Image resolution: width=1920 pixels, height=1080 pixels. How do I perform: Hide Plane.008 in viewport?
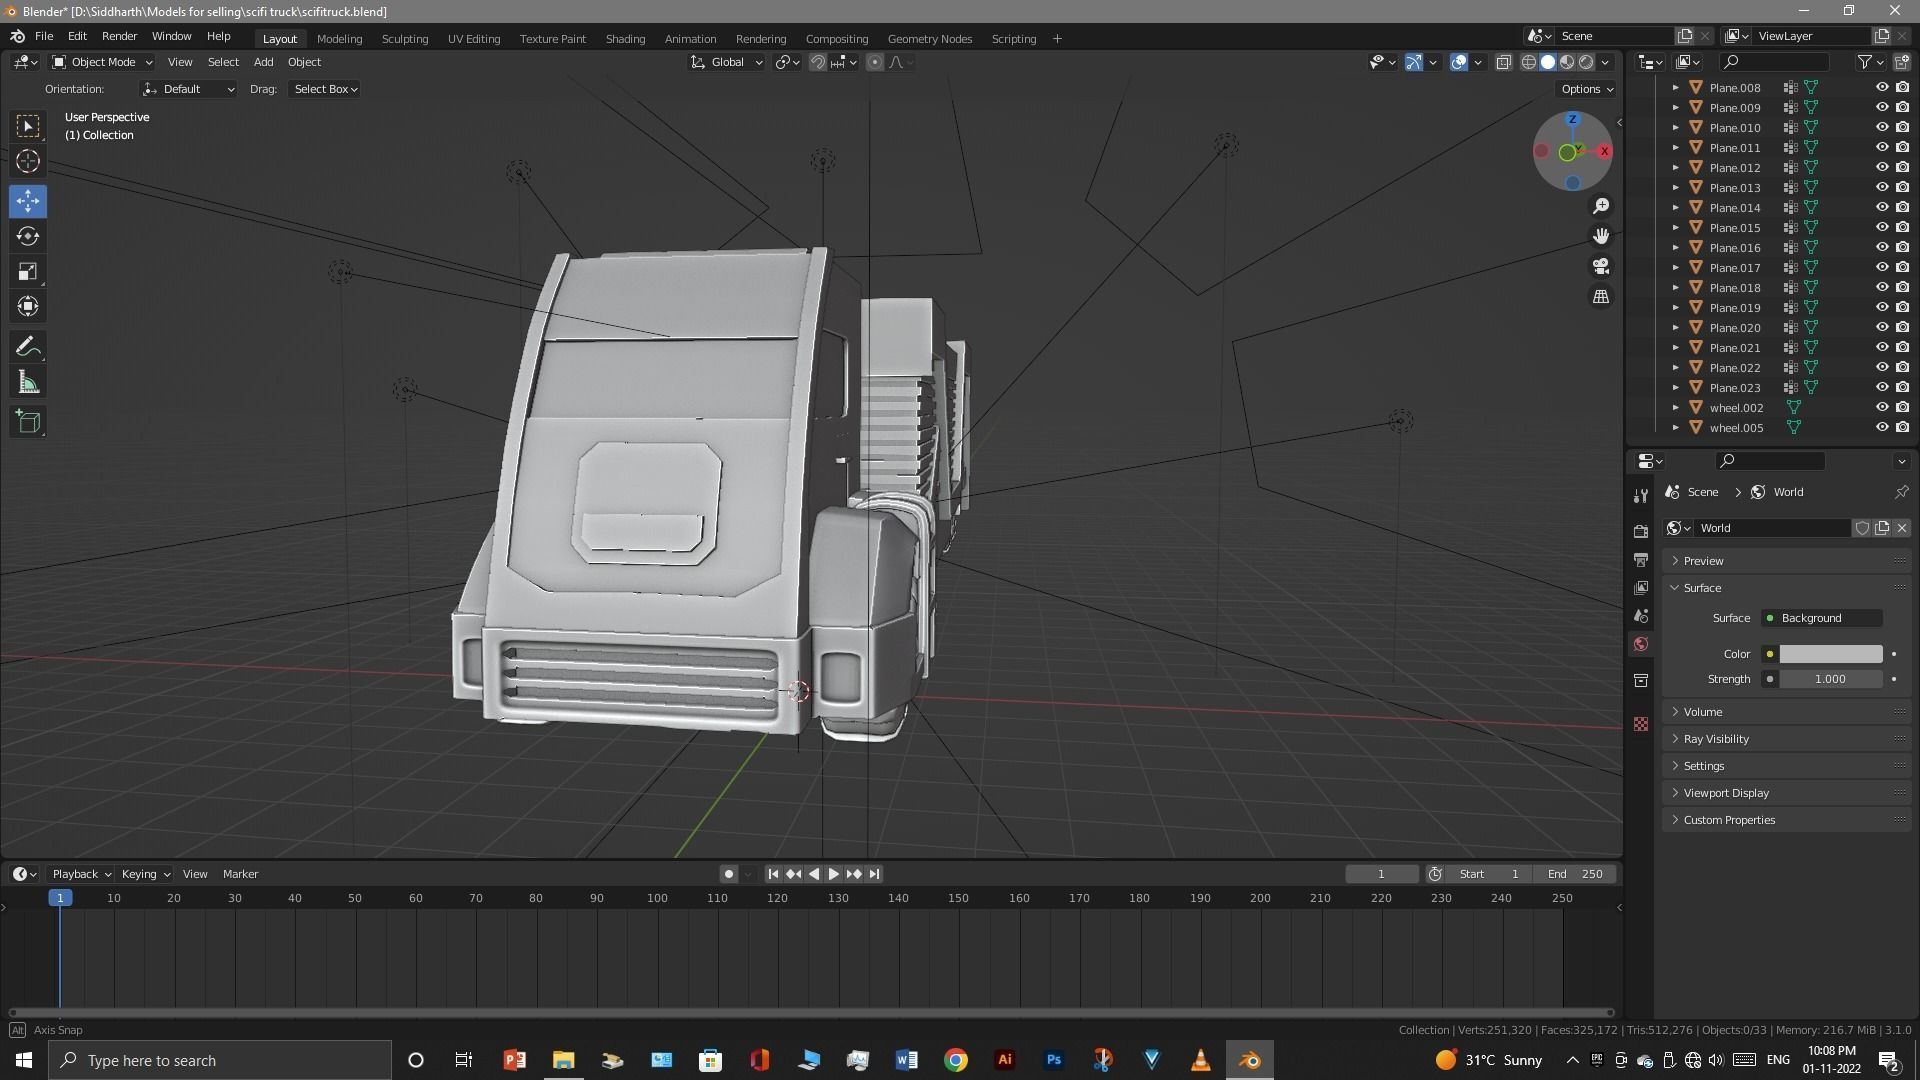(x=1881, y=88)
